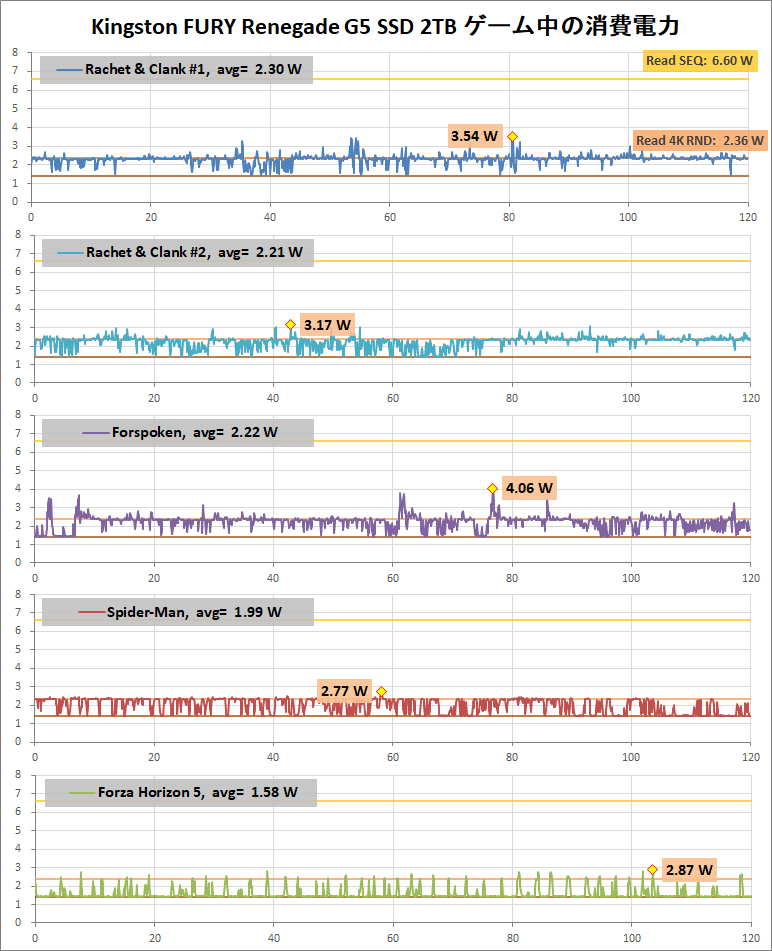Select the diamond peak marker next to 4.06 W
The height and width of the screenshot is (951, 772).
pyautogui.click(x=492, y=488)
